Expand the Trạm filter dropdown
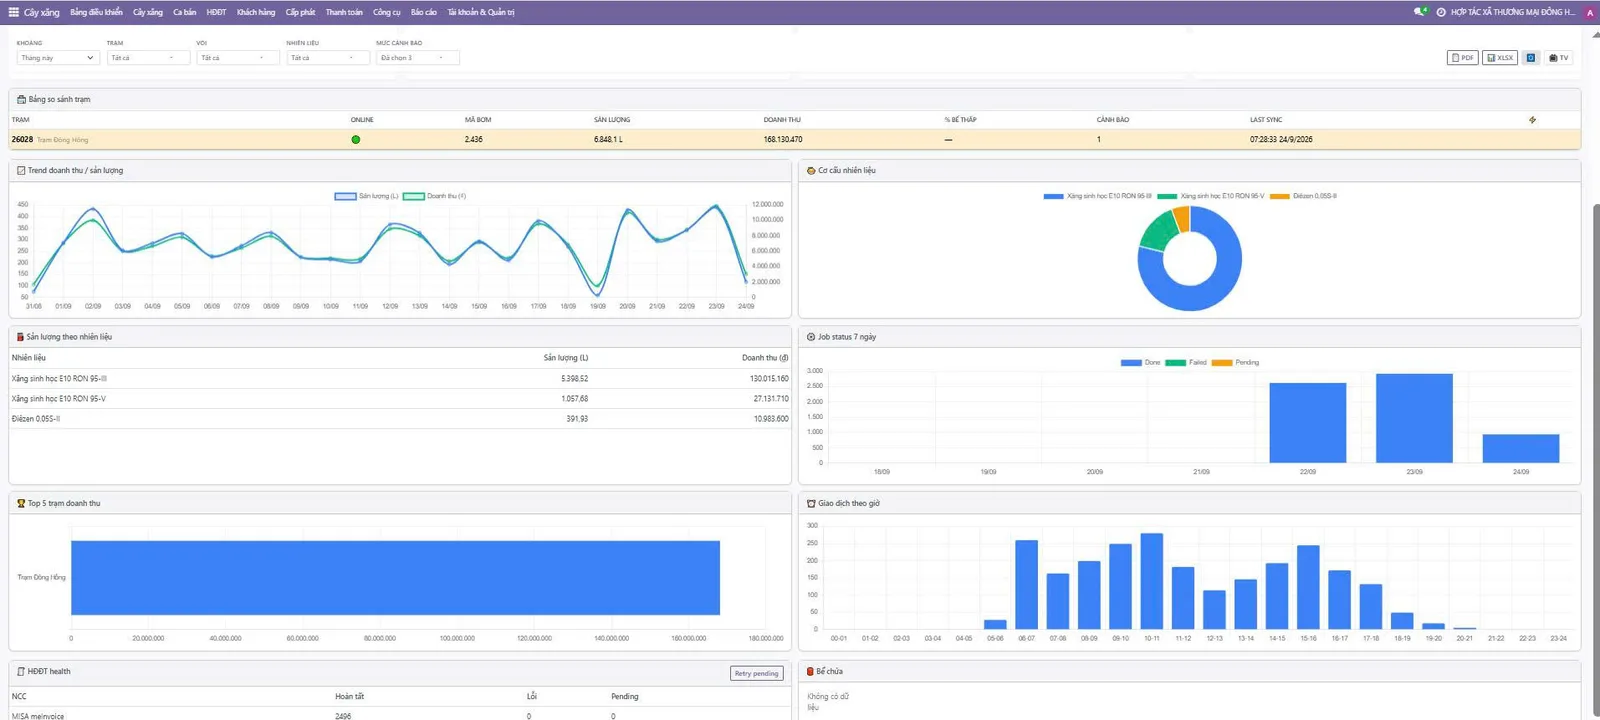Viewport: 1600px width, 720px height. 148,58
